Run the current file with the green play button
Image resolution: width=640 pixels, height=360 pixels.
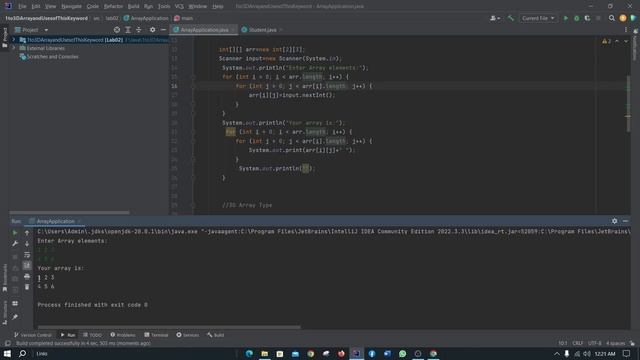(x=566, y=18)
